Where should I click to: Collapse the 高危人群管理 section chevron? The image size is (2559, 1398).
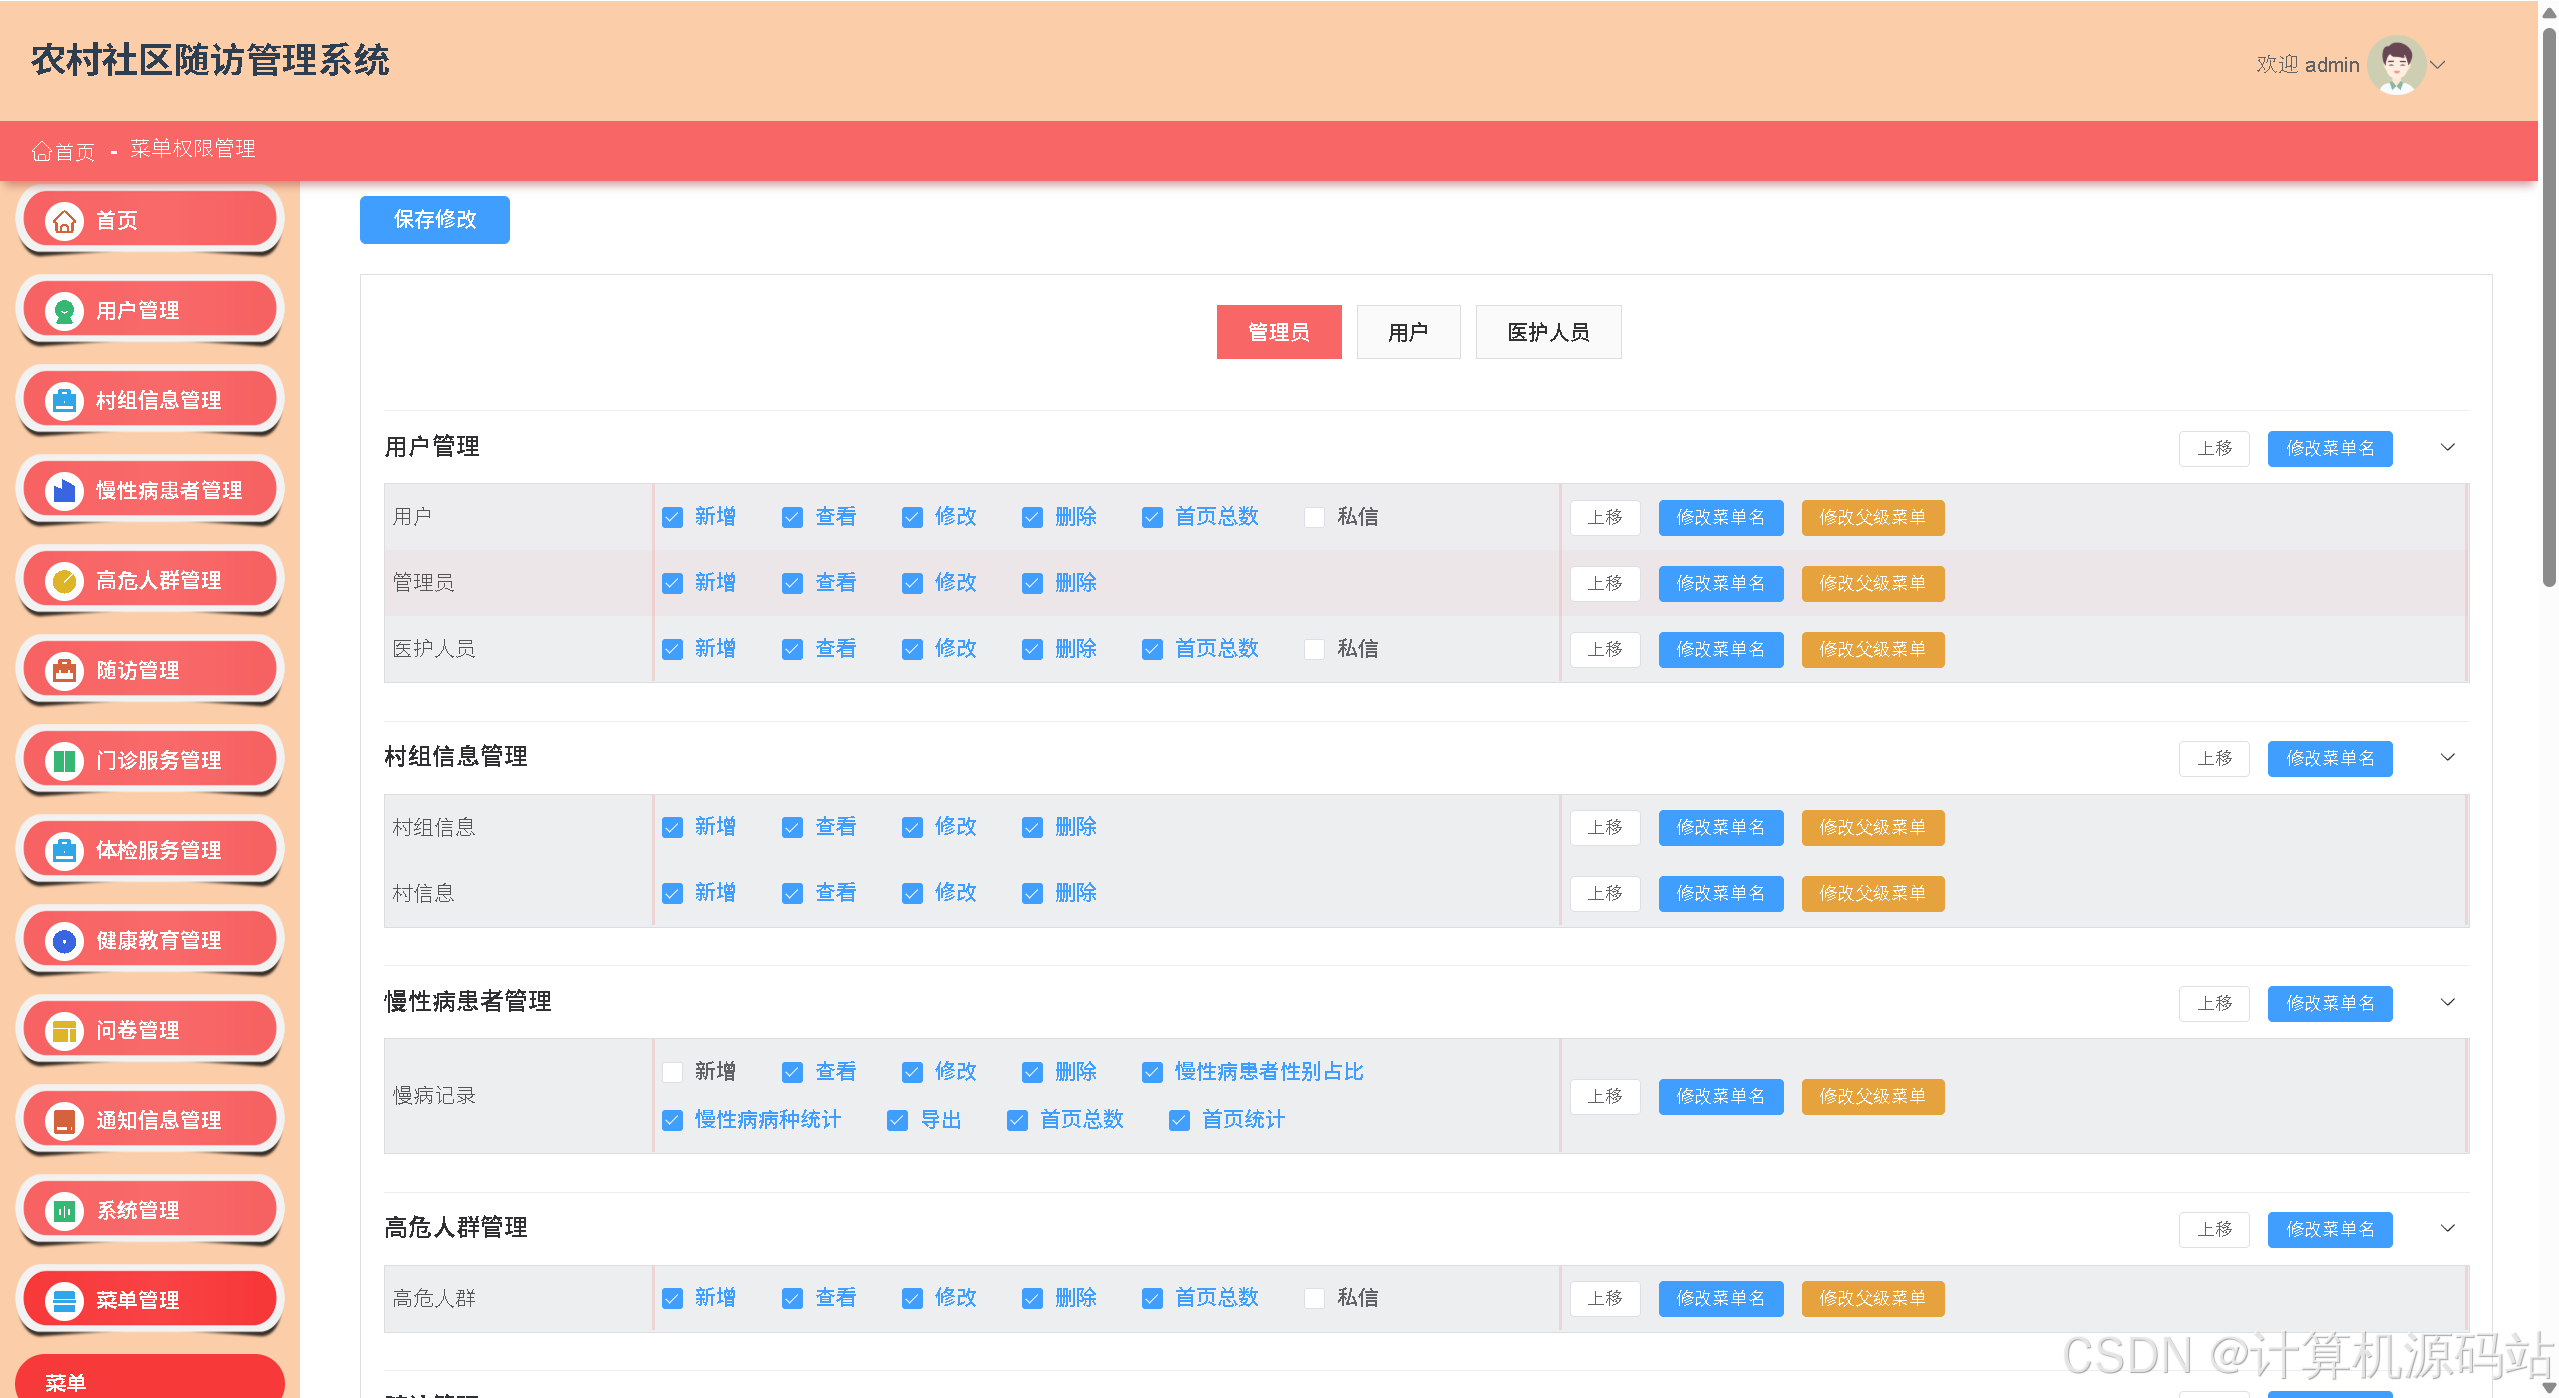[2447, 1228]
